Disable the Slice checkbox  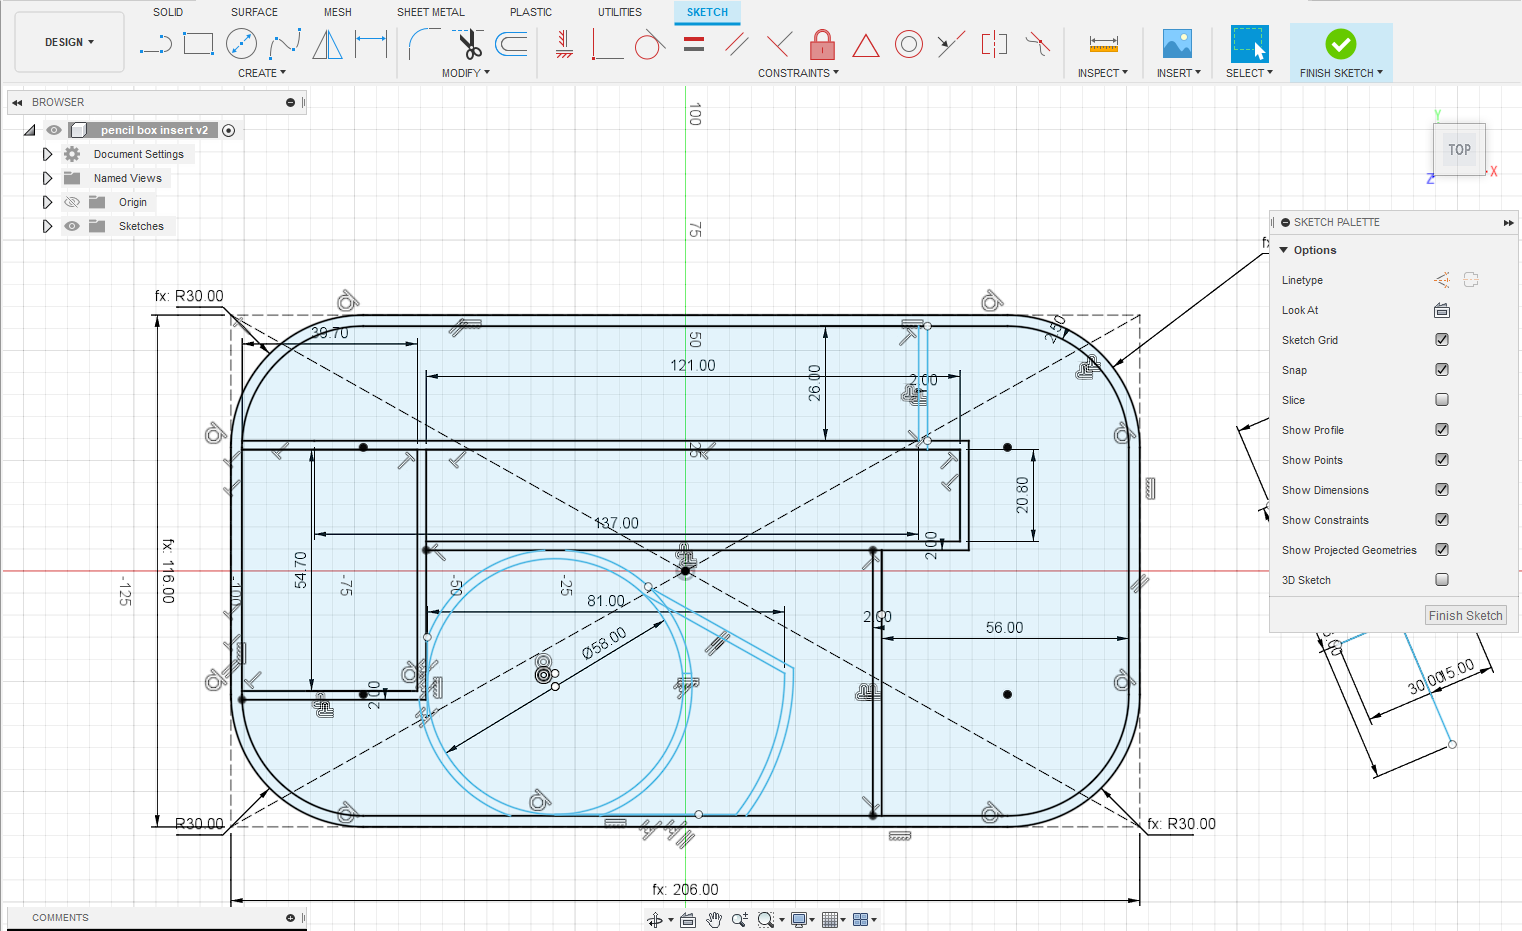[x=1441, y=399]
